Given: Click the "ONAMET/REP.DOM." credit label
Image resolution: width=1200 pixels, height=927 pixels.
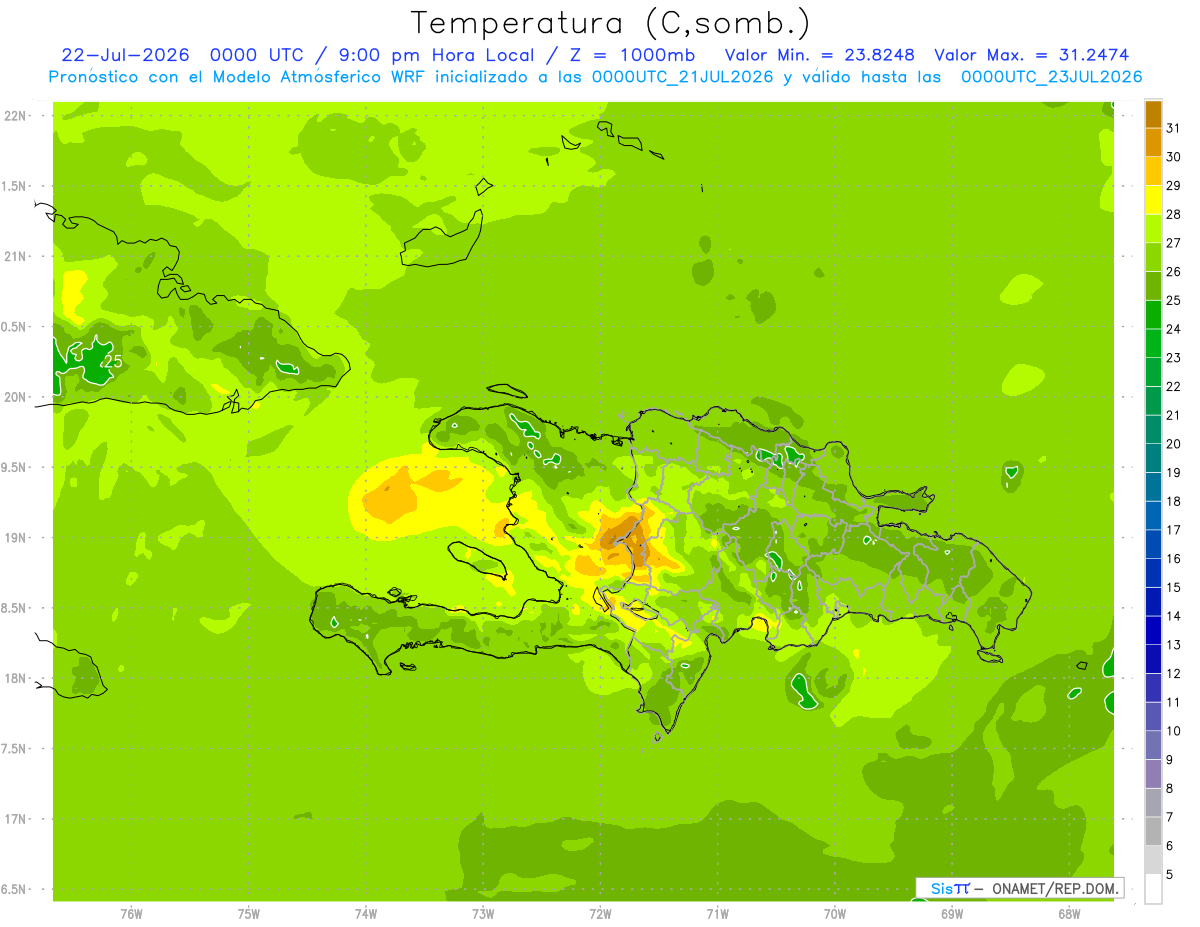Looking at the screenshot, I should click(x=1056, y=888).
